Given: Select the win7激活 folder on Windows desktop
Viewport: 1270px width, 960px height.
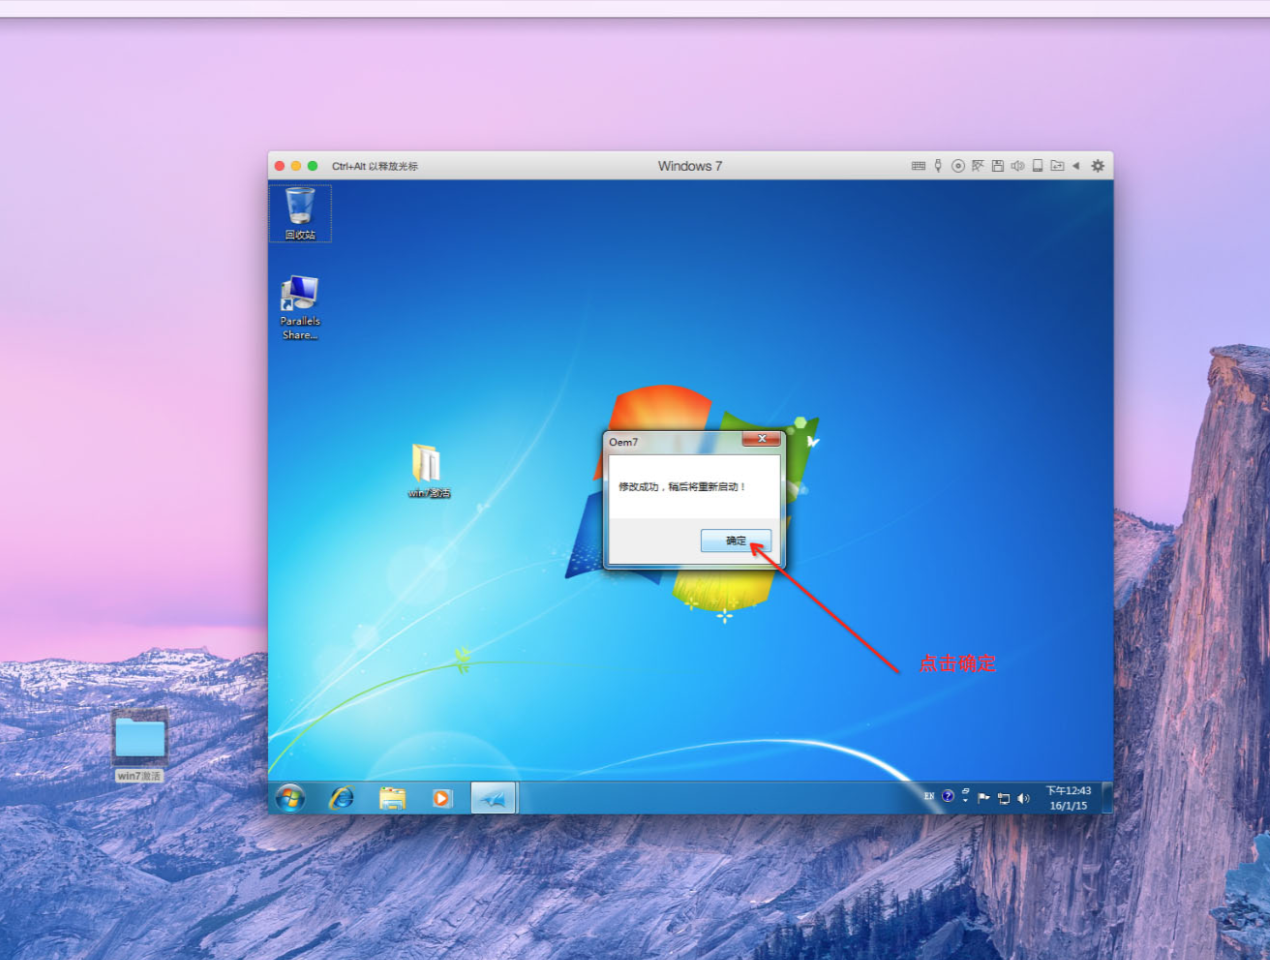Looking at the screenshot, I should coord(429,470).
